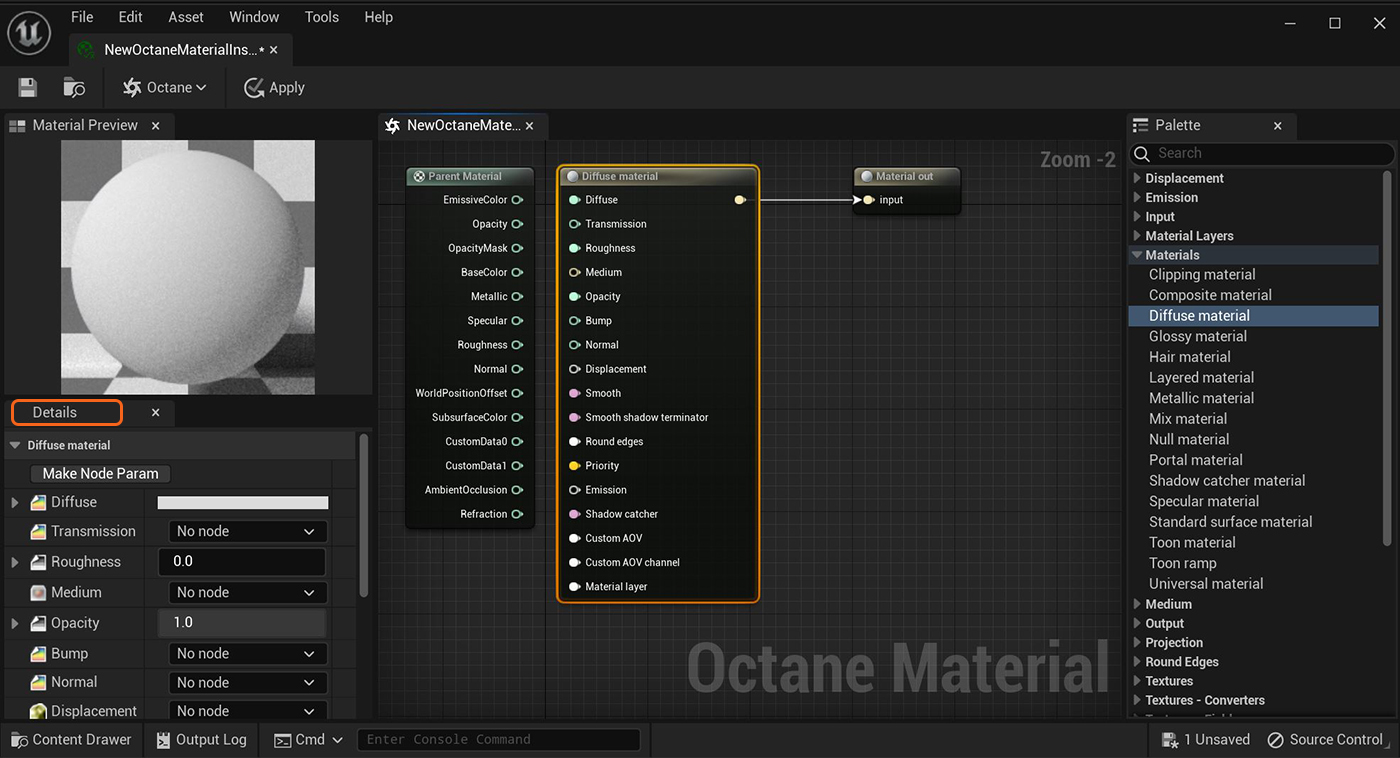This screenshot has height=758, width=1400.
Task: Click the Source Control status icon
Action: coord(1275,740)
